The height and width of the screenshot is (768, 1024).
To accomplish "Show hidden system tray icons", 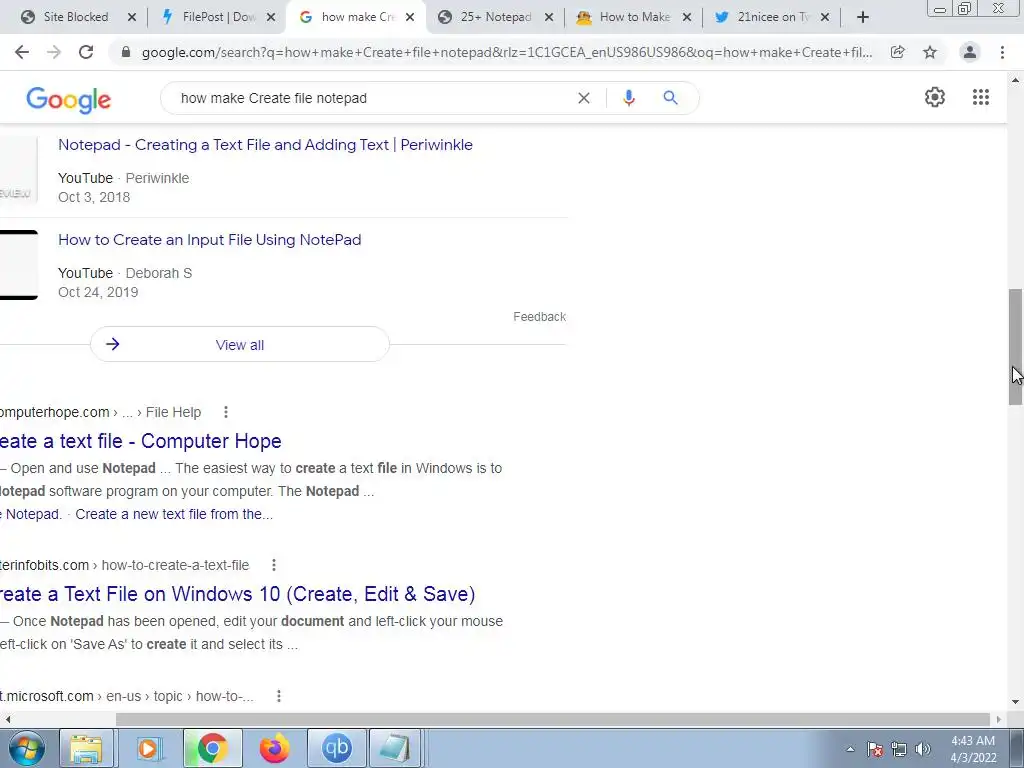I will point(850,749).
